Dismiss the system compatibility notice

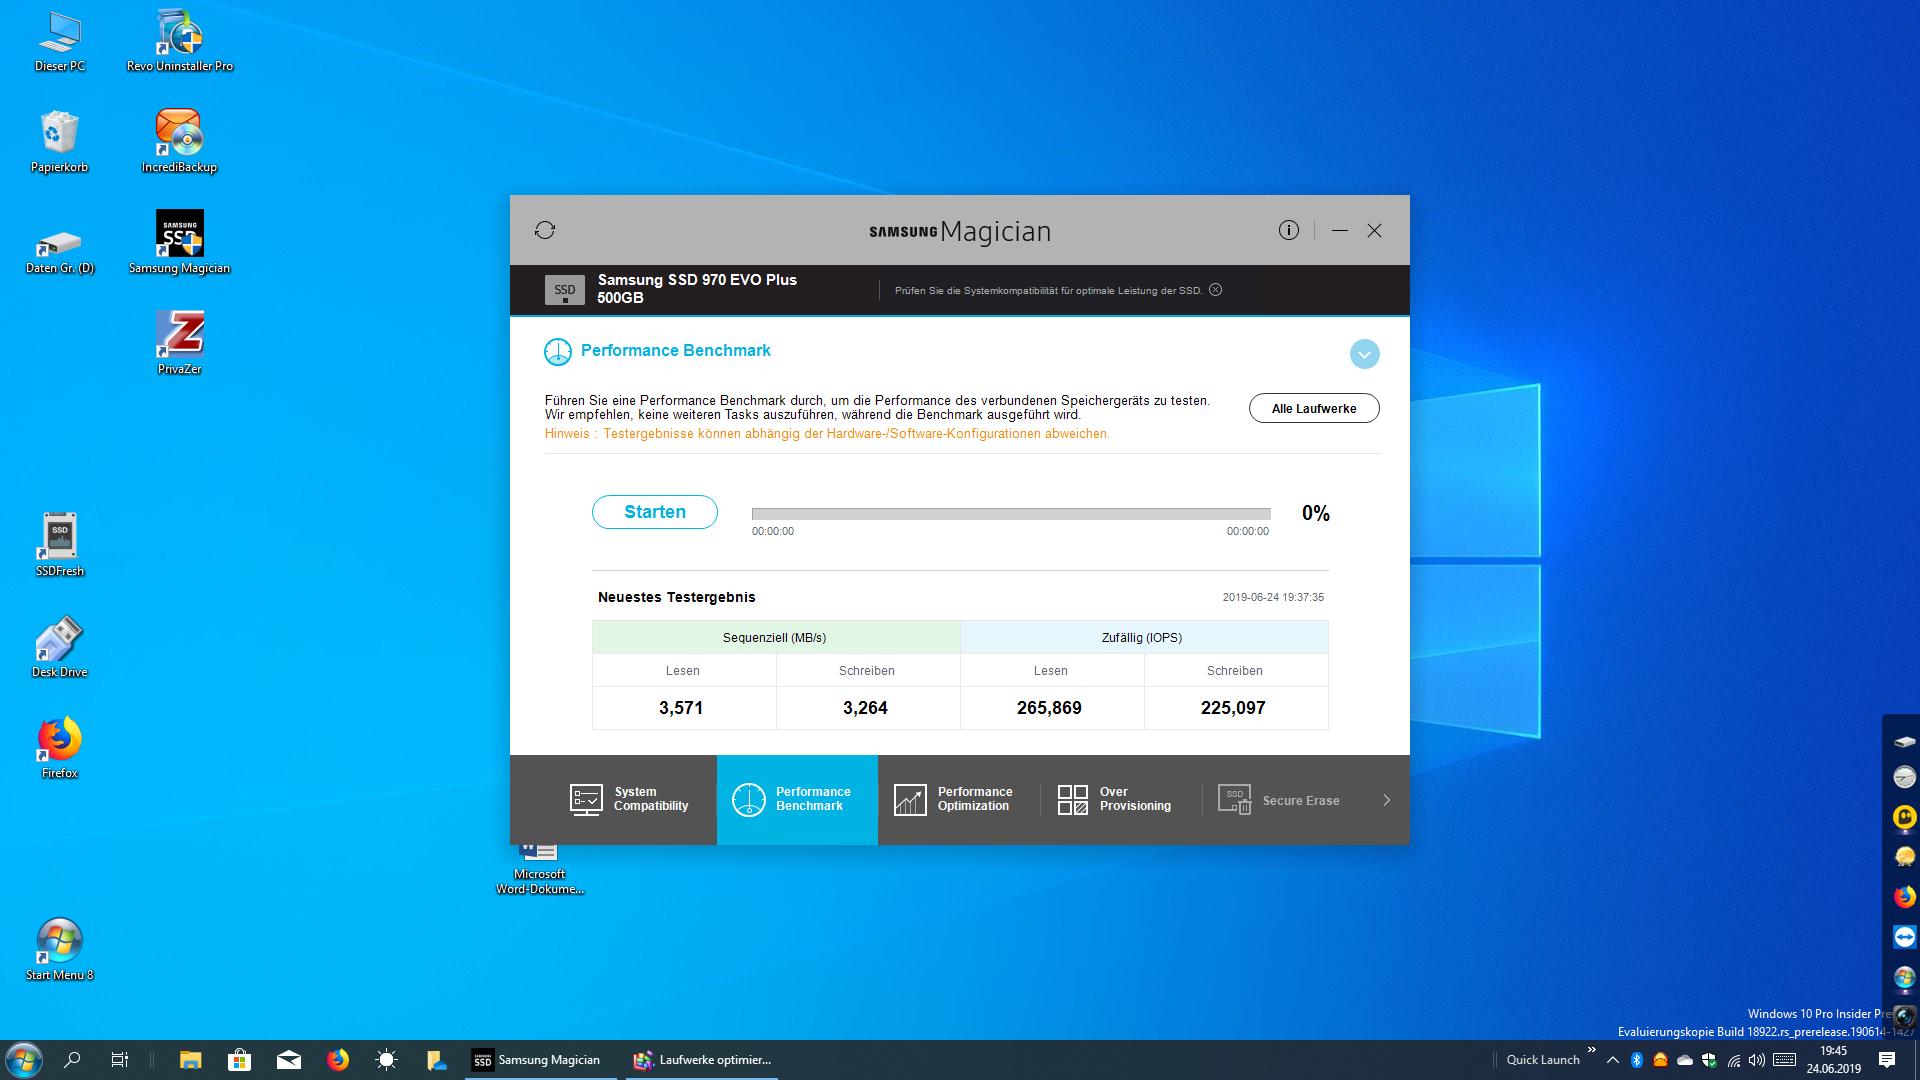(x=1215, y=290)
